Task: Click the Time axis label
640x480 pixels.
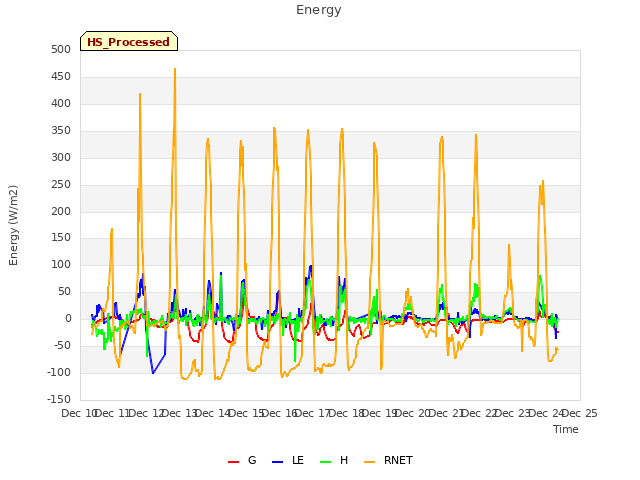Action: pyautogui.click(x=565, y=429)
